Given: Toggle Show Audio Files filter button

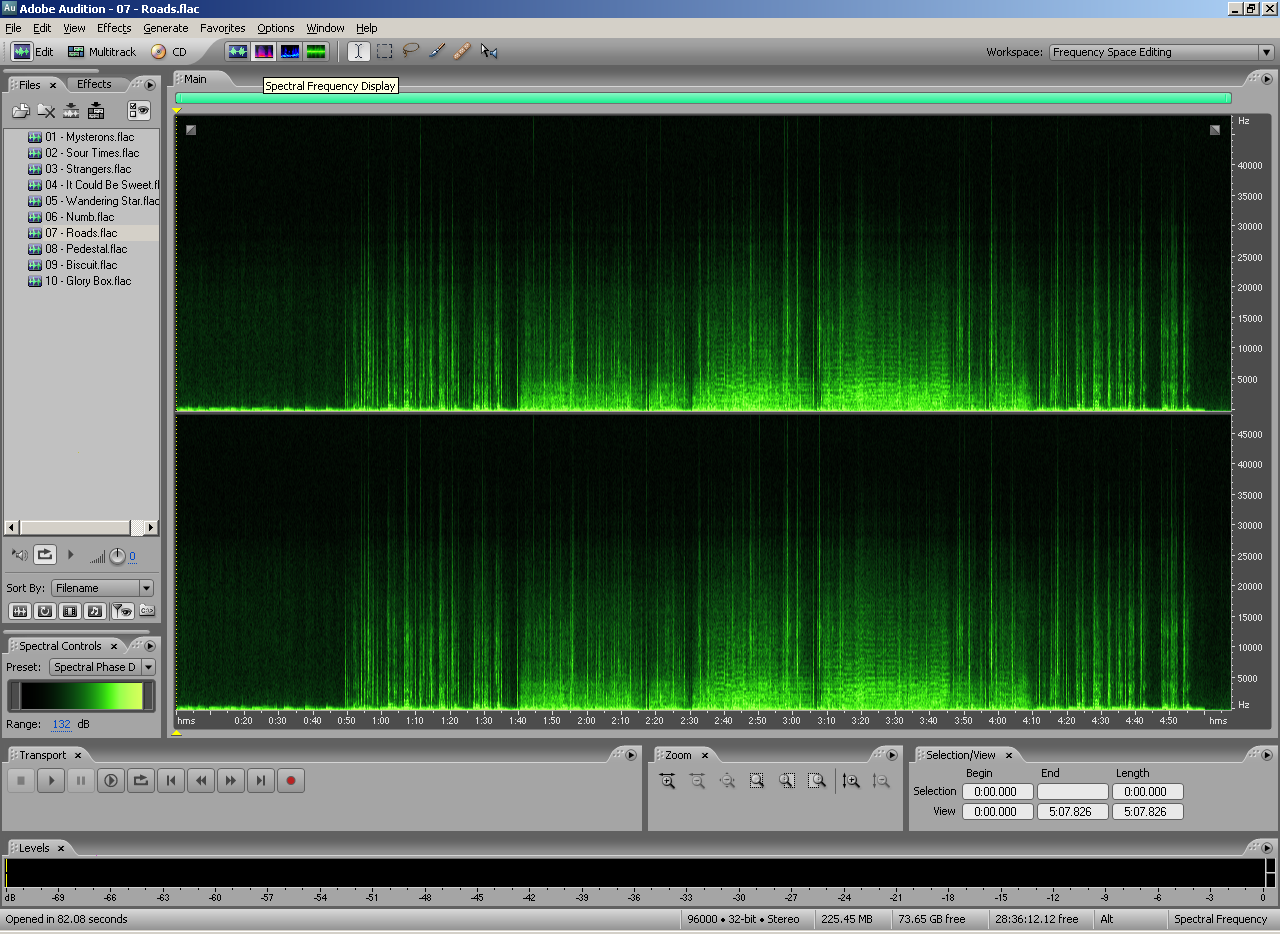Looking at the screenshot, I should pyautogui.click(x=20, y=611).
